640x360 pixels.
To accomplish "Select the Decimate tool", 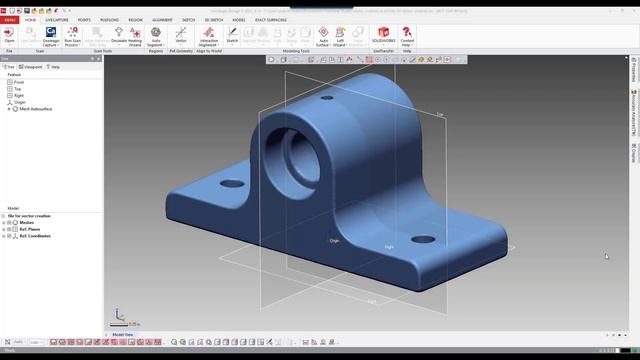I will click(119, 35).
